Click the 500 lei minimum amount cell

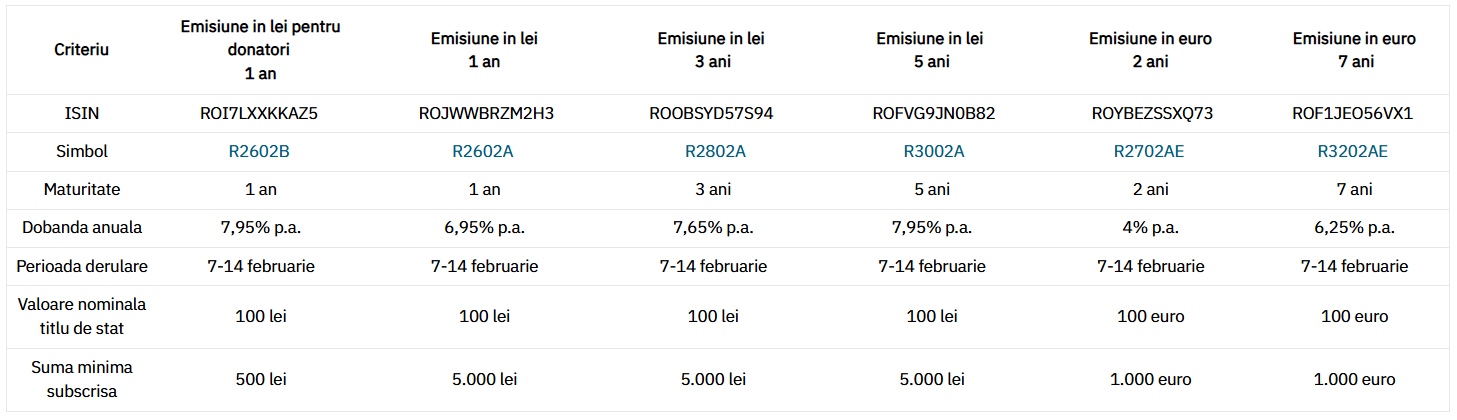(x=259, y=380)
